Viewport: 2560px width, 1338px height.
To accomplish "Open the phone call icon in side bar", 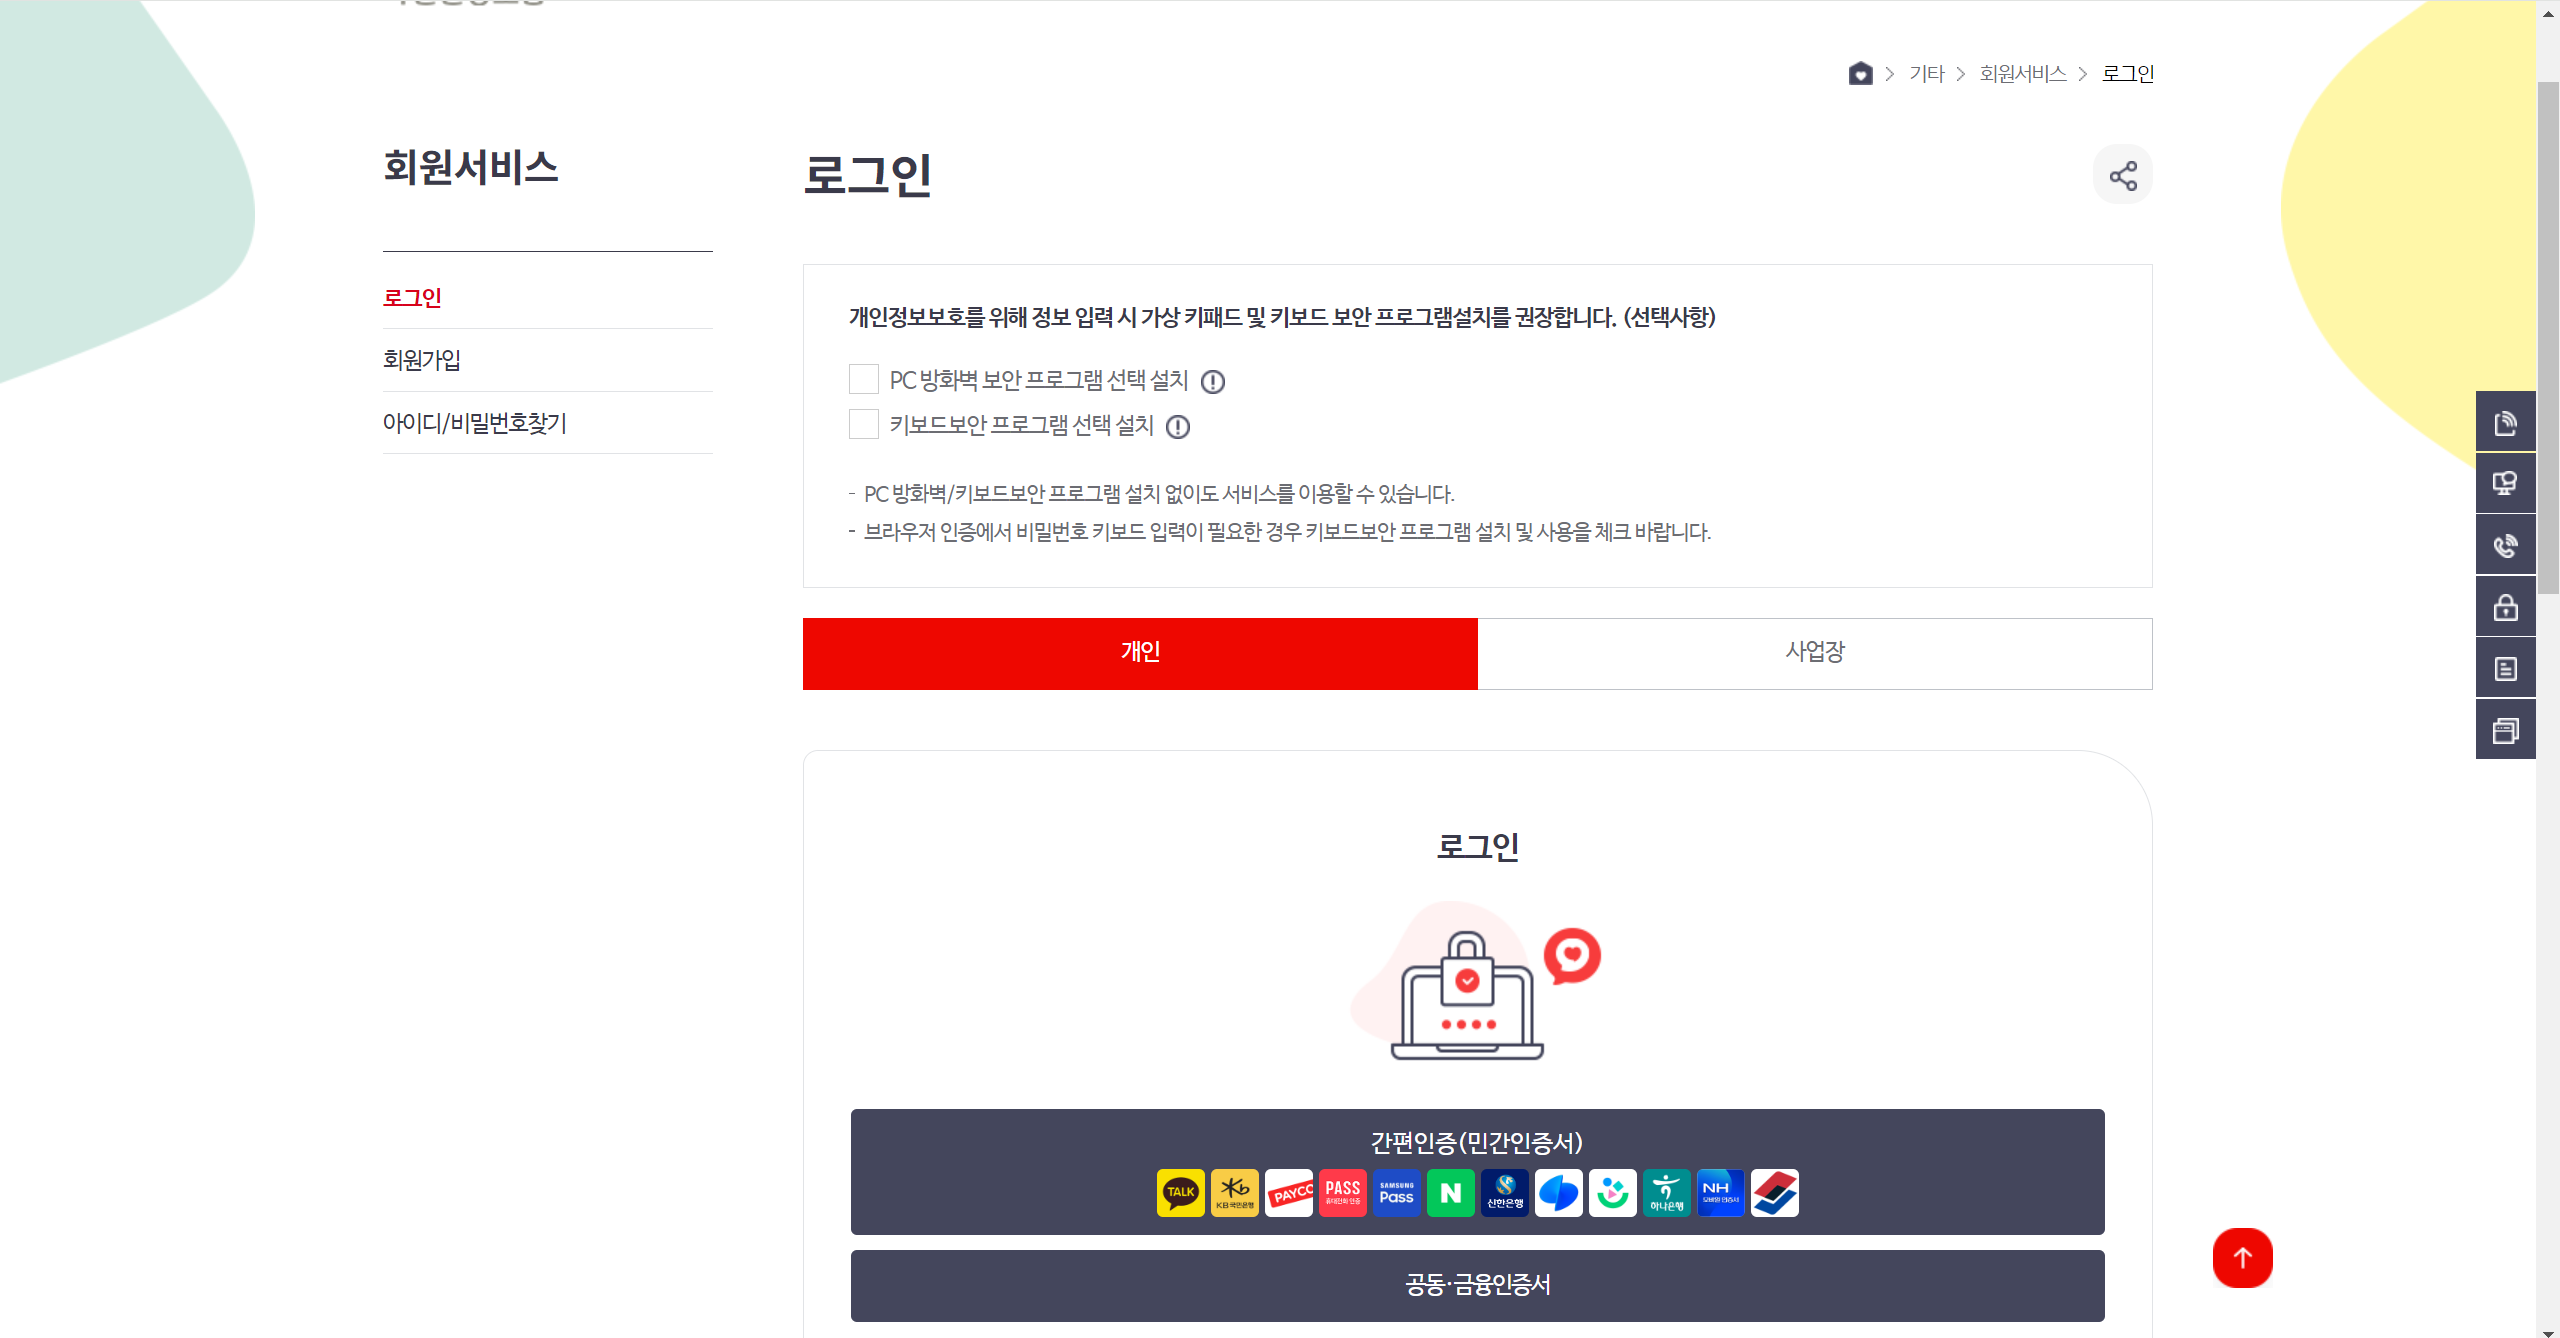I will point(2505,545).
